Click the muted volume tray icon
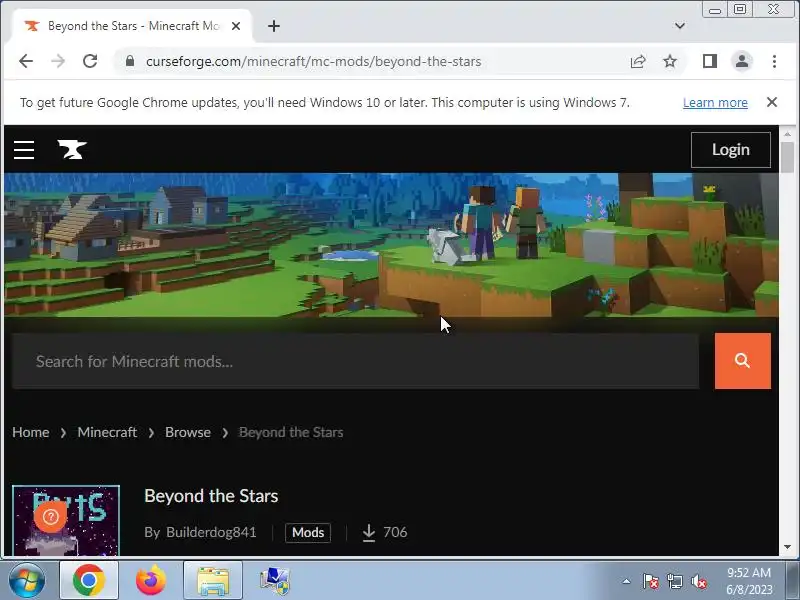The height and width of the screenshot is (600, 800). [698, 581]
